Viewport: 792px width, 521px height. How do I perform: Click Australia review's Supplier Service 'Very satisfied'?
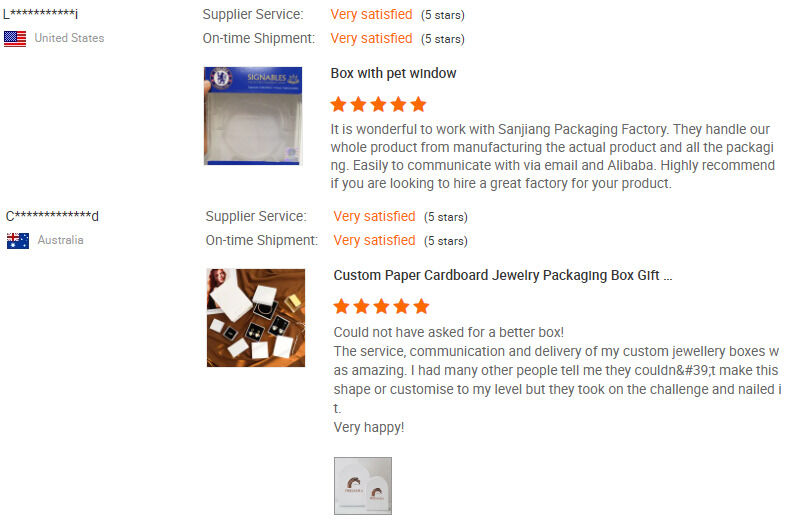click(374, 216)
